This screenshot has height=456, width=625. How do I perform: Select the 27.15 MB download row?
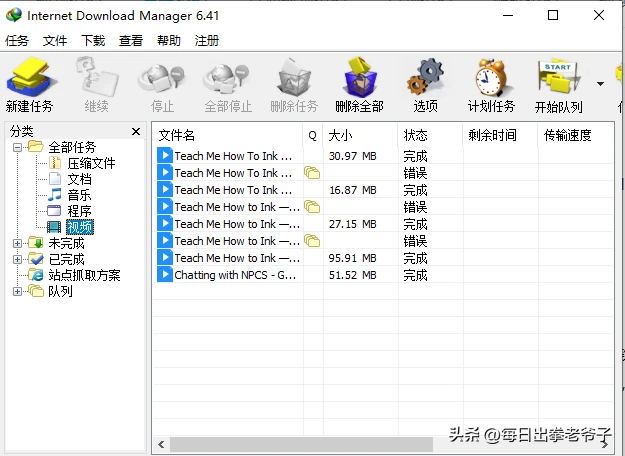pos(383,224)
